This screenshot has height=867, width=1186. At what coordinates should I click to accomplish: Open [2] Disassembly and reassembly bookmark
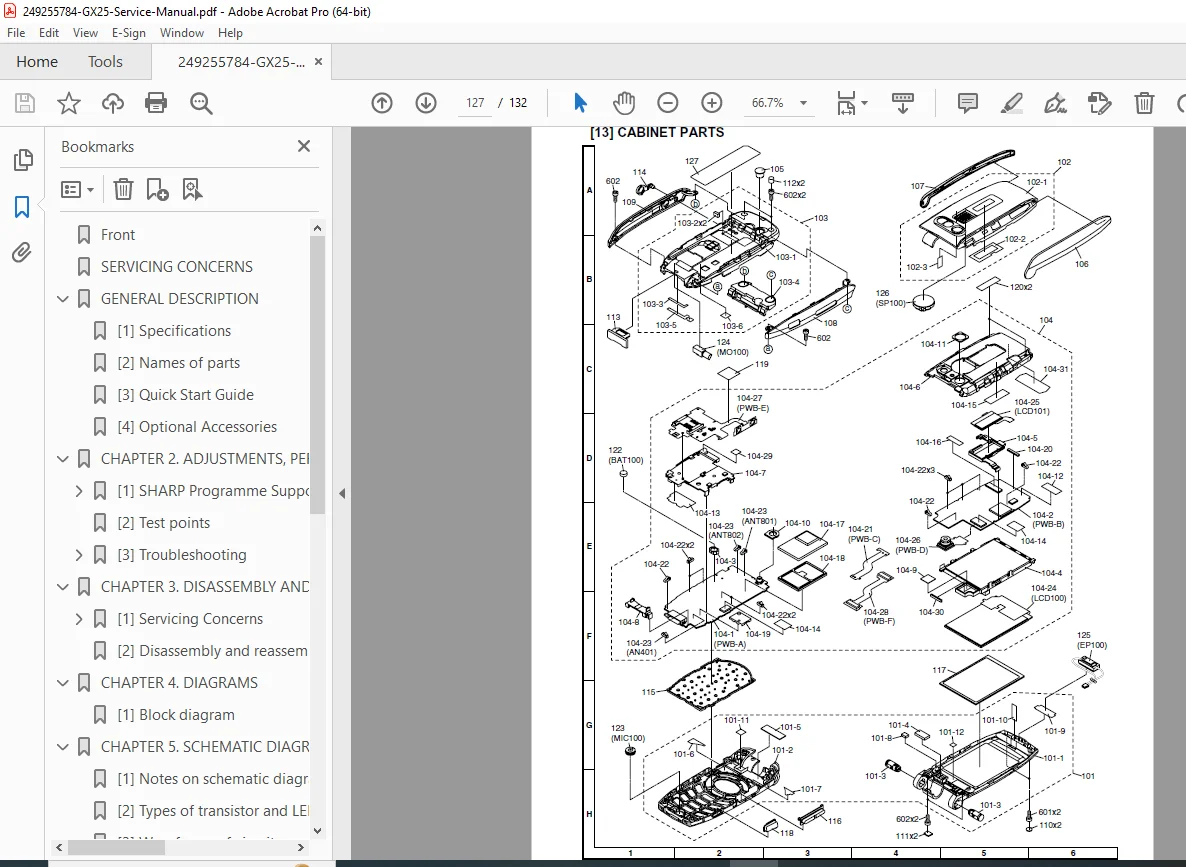tap(212, 651)
